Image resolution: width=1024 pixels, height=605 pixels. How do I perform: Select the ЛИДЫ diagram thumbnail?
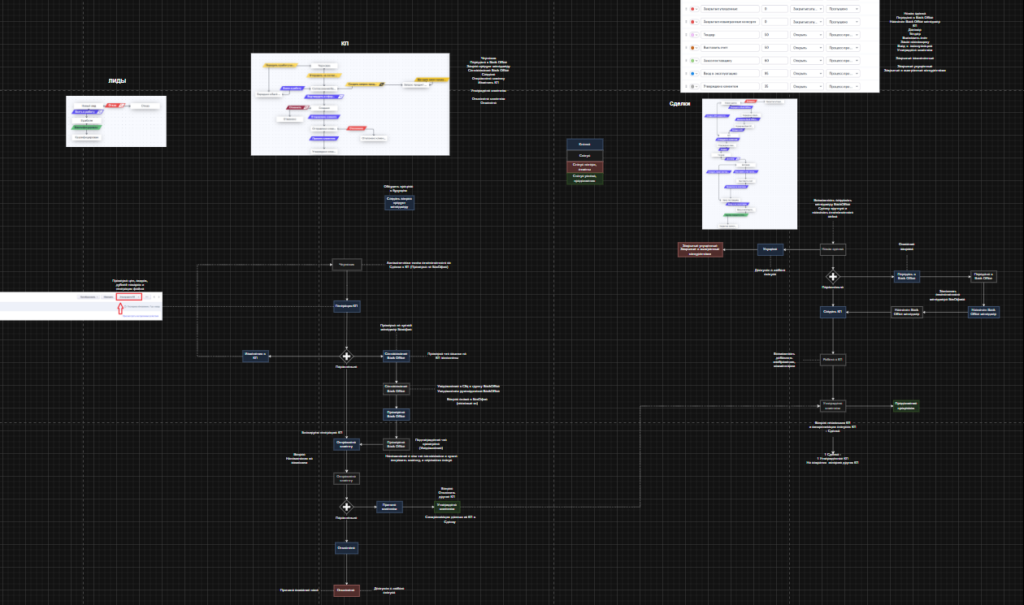tap(116, 121)
